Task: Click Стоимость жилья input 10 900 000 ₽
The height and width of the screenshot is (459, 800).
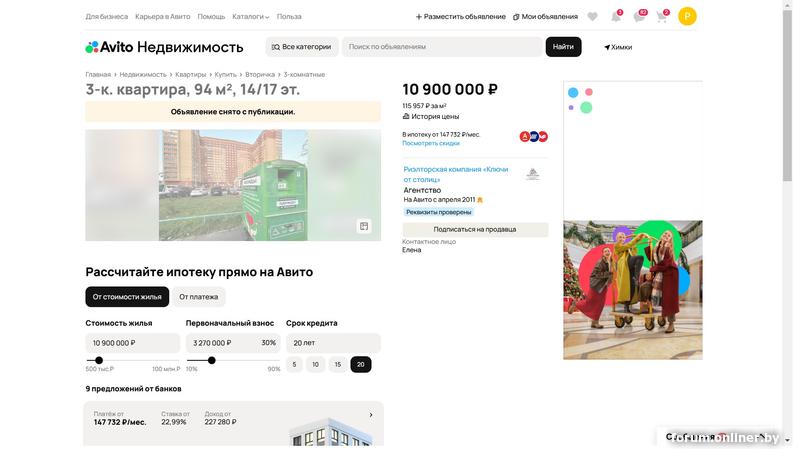Action: pyautogui.click(x=133, y=343)
